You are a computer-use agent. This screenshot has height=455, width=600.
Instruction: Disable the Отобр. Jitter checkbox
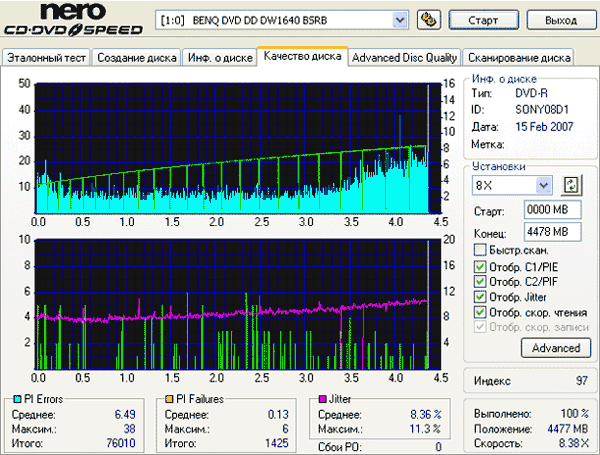click(481, 297)
